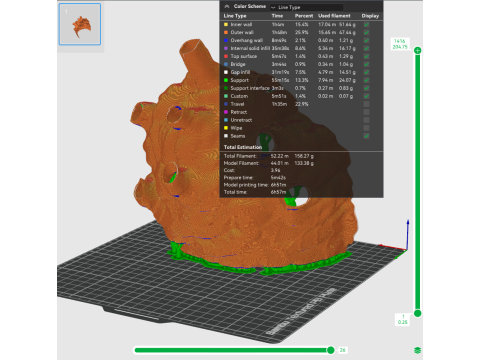Click the blue Overhang wall color swatch
Screen dimensions: 480x360
coord(226,40)
